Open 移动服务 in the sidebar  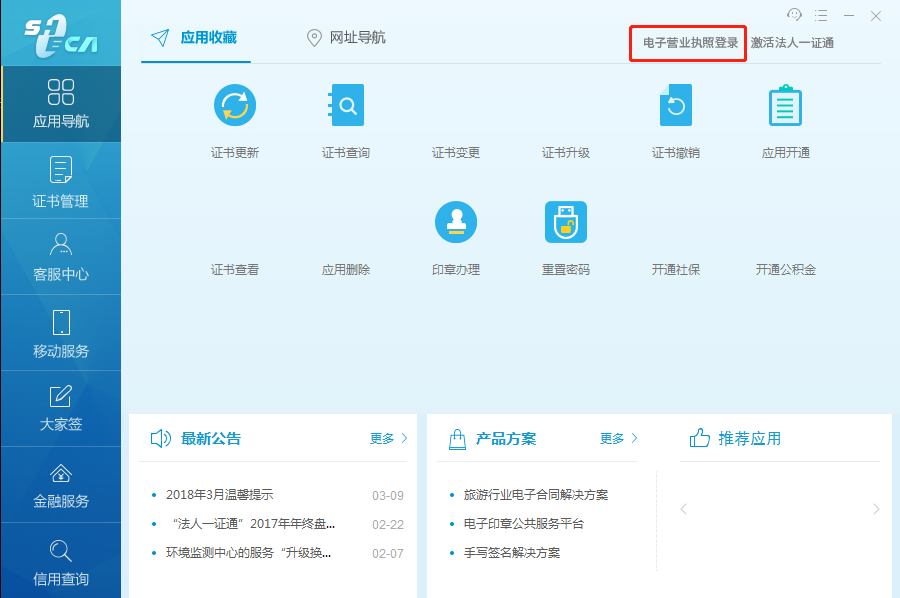pyautogui.click(x=61, y=333)
